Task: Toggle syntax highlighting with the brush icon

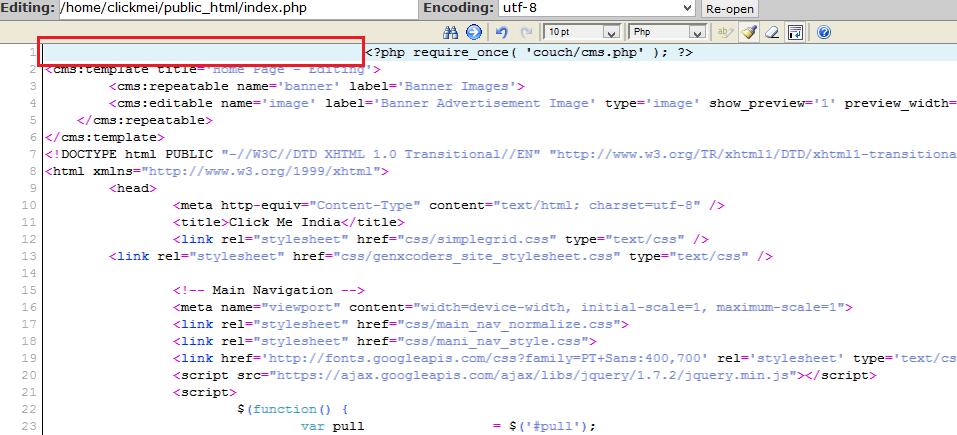Action: [x=749, y=32]
